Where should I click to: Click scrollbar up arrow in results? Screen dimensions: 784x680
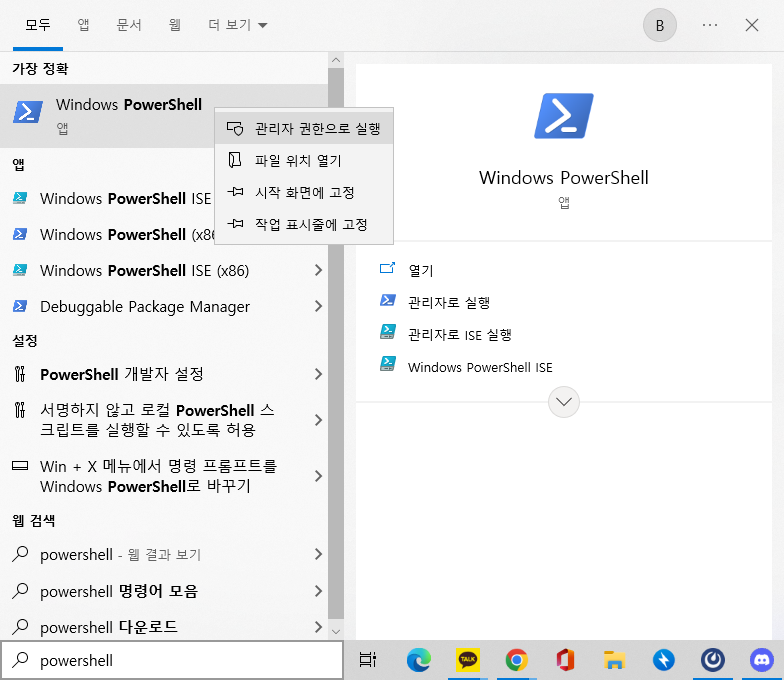[336, 60]
